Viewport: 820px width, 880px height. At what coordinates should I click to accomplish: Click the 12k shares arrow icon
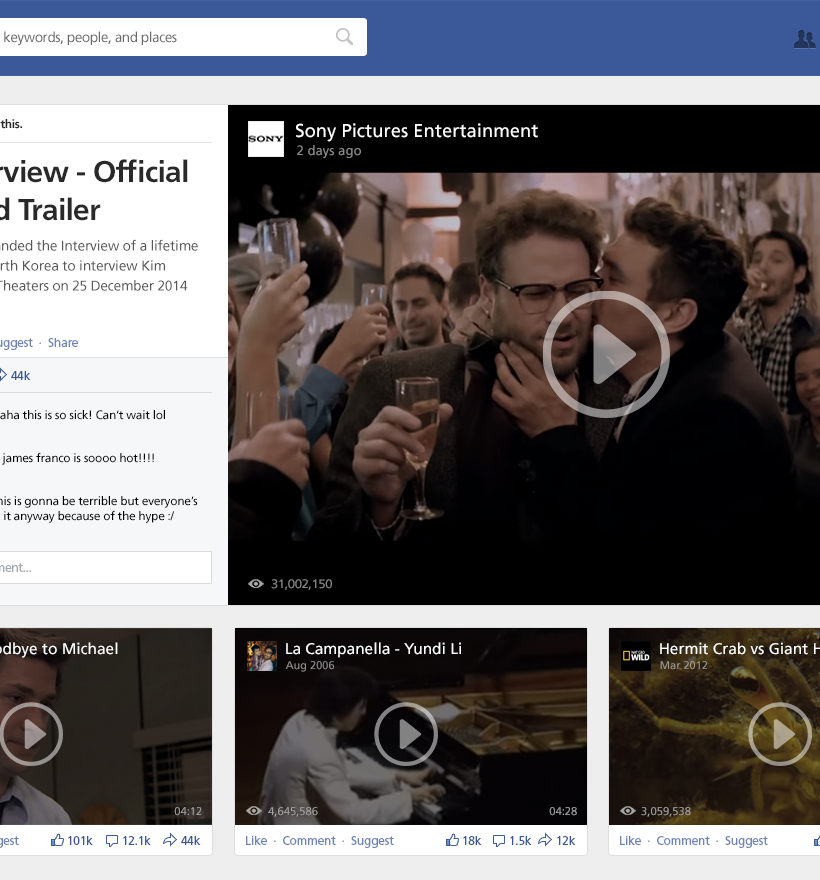[545, 841]
